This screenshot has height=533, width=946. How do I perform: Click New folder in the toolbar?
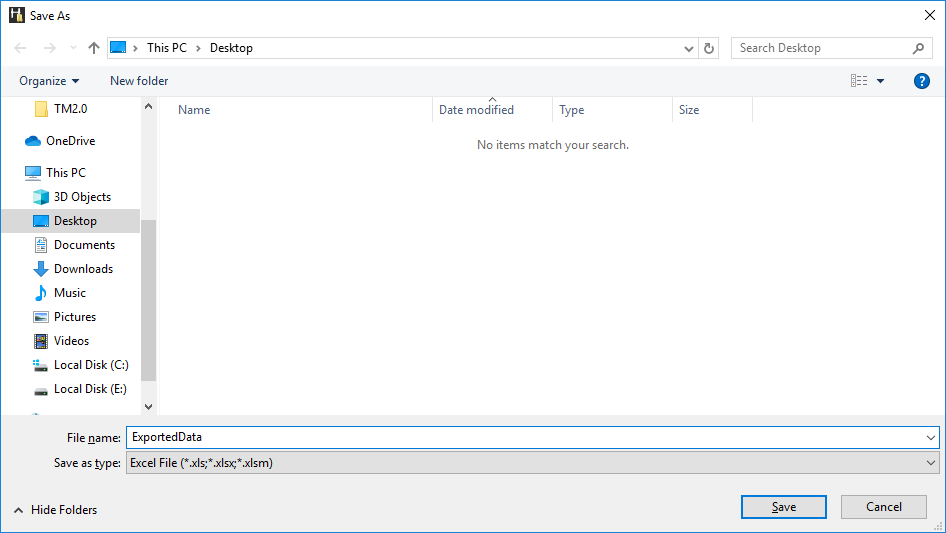[139, 81]
